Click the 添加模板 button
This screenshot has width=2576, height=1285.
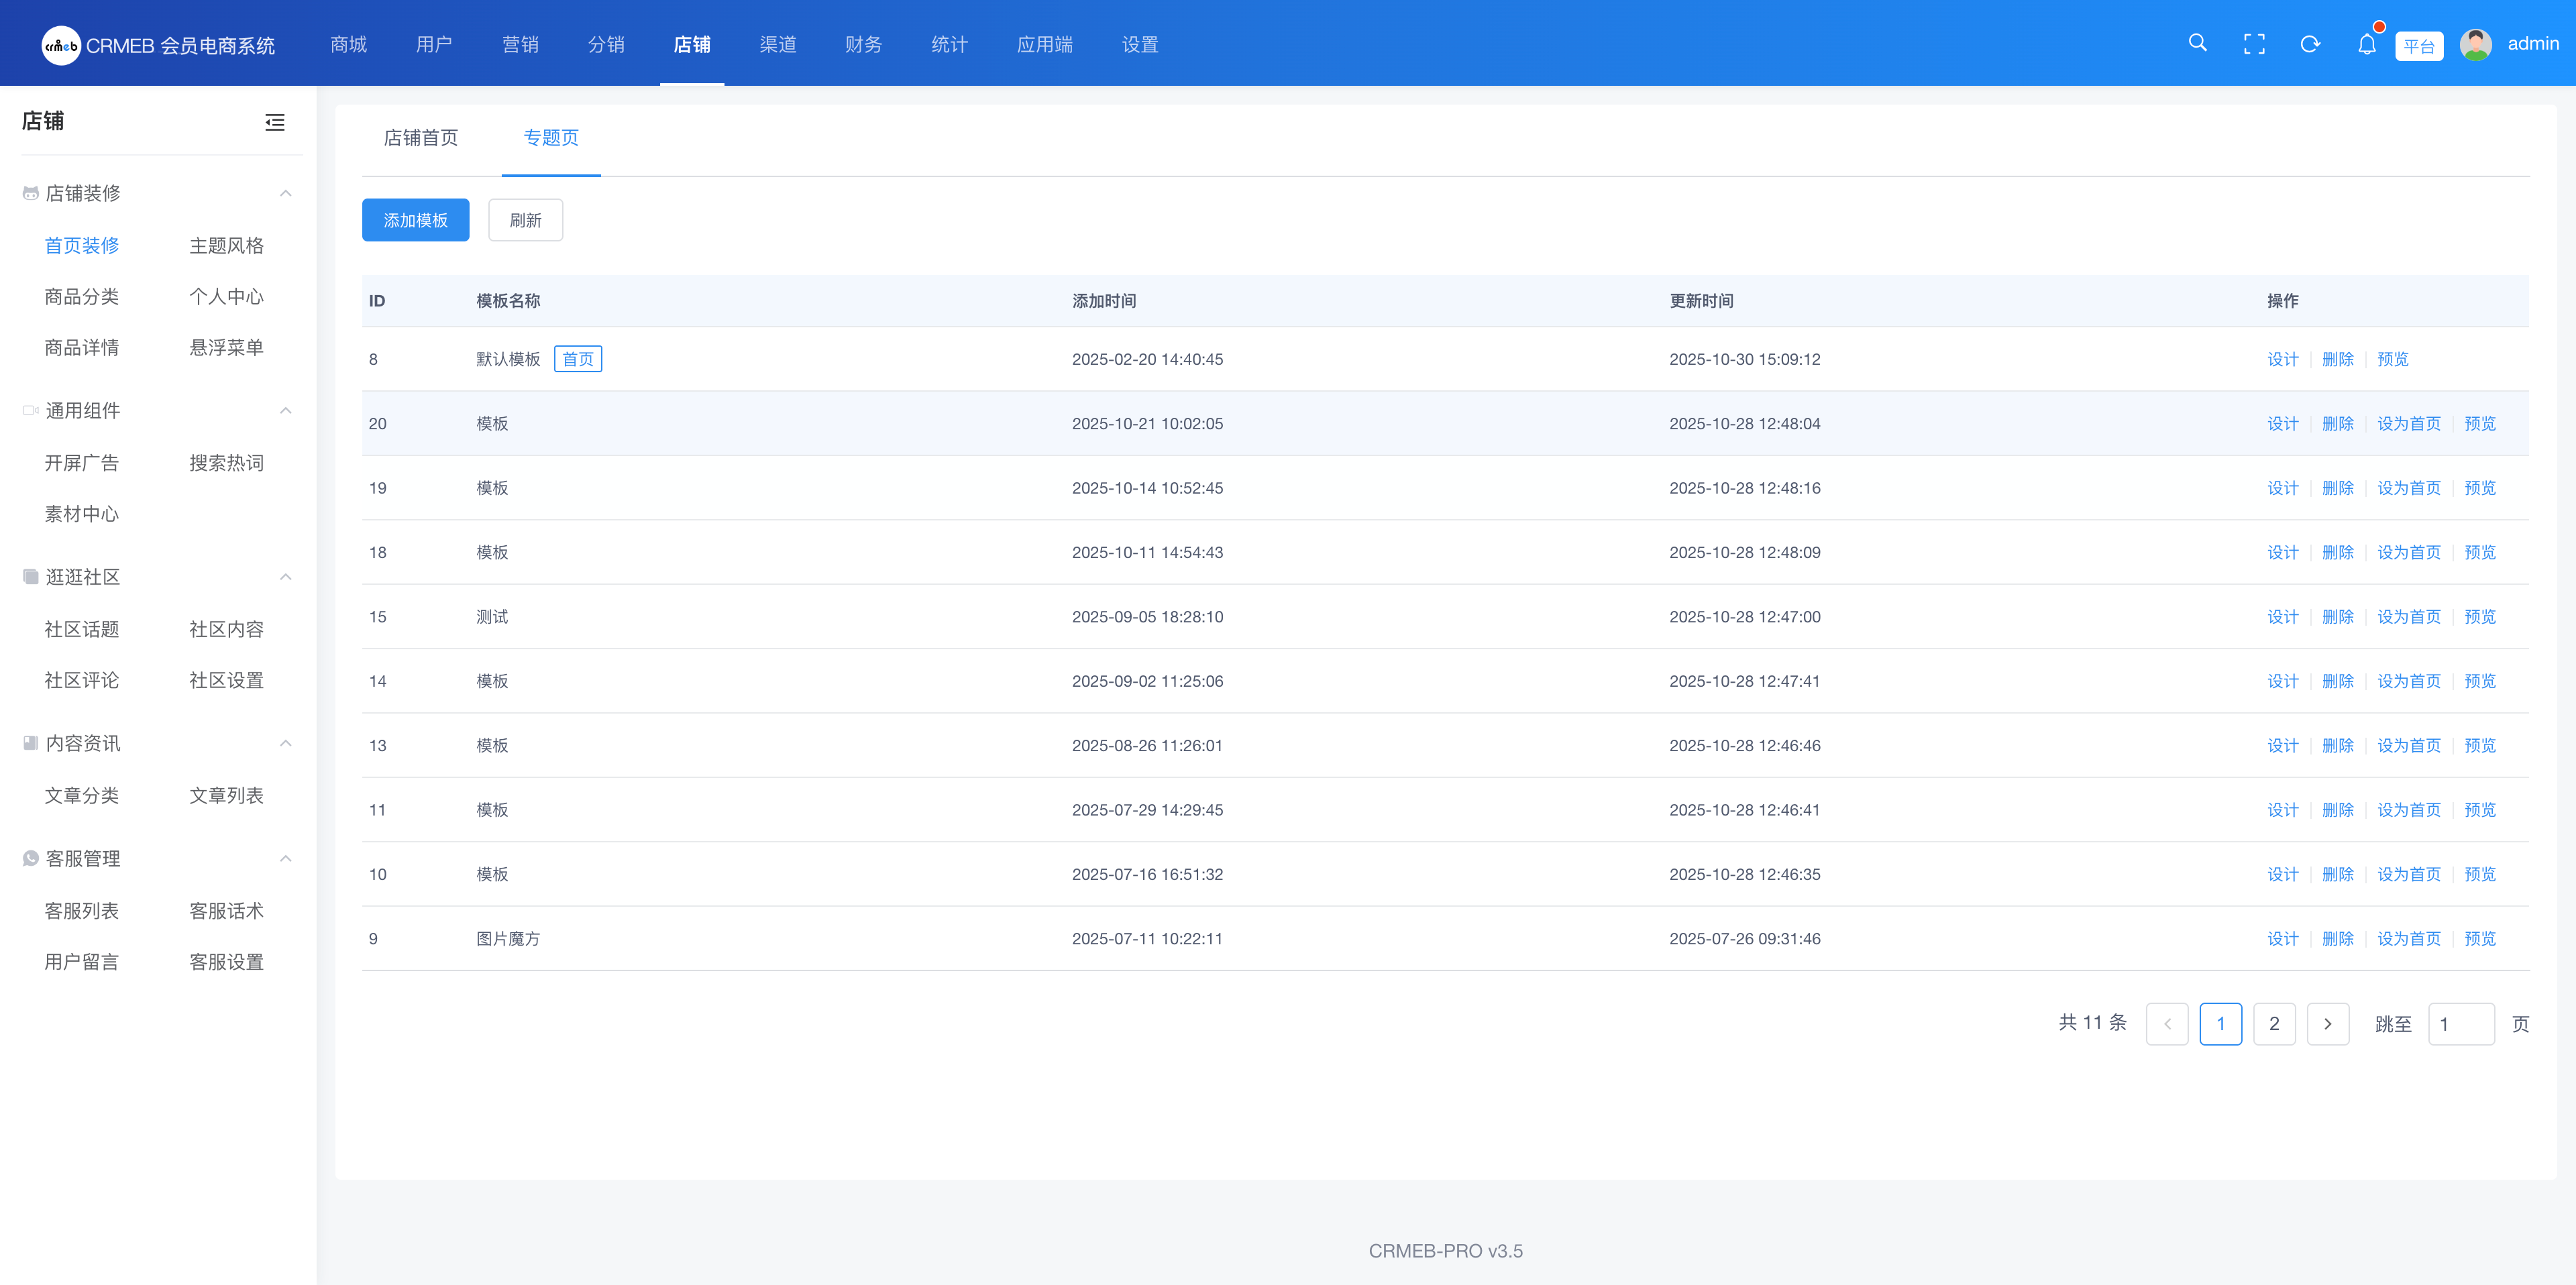pyautogui.click(x=415, y=220)
